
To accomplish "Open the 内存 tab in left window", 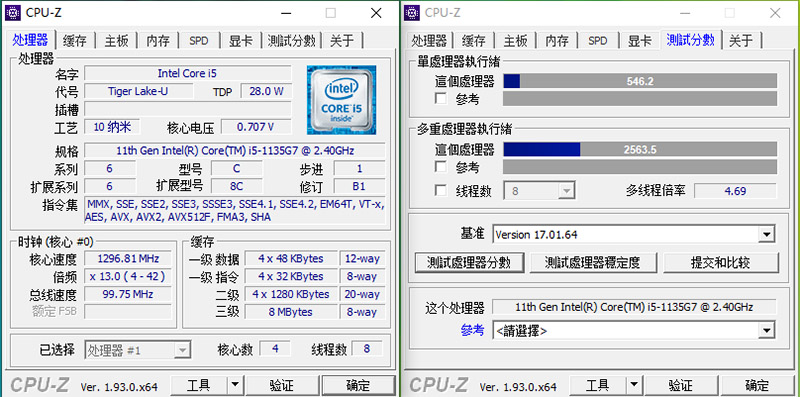I will (158, 41).
